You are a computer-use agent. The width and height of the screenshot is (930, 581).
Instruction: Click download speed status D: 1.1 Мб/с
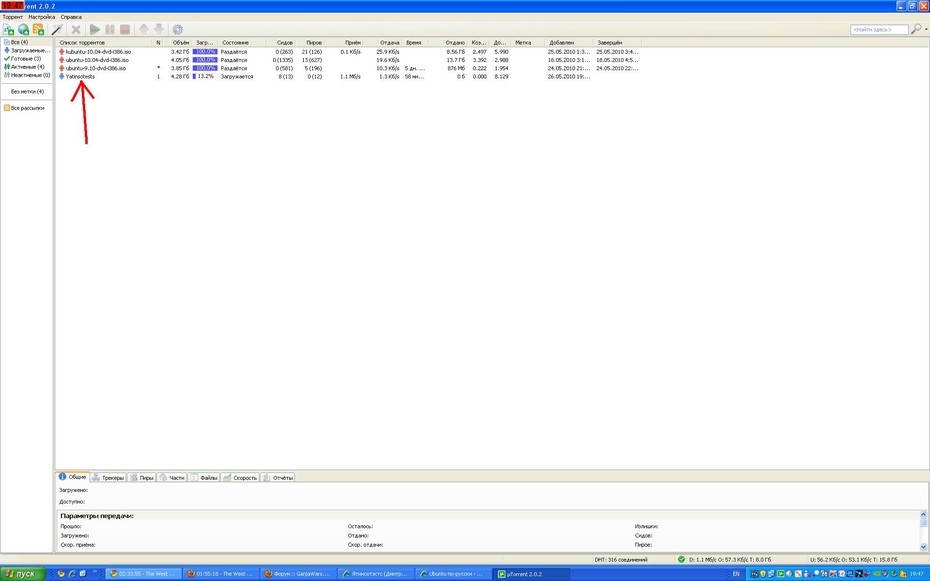coord(730,560)
